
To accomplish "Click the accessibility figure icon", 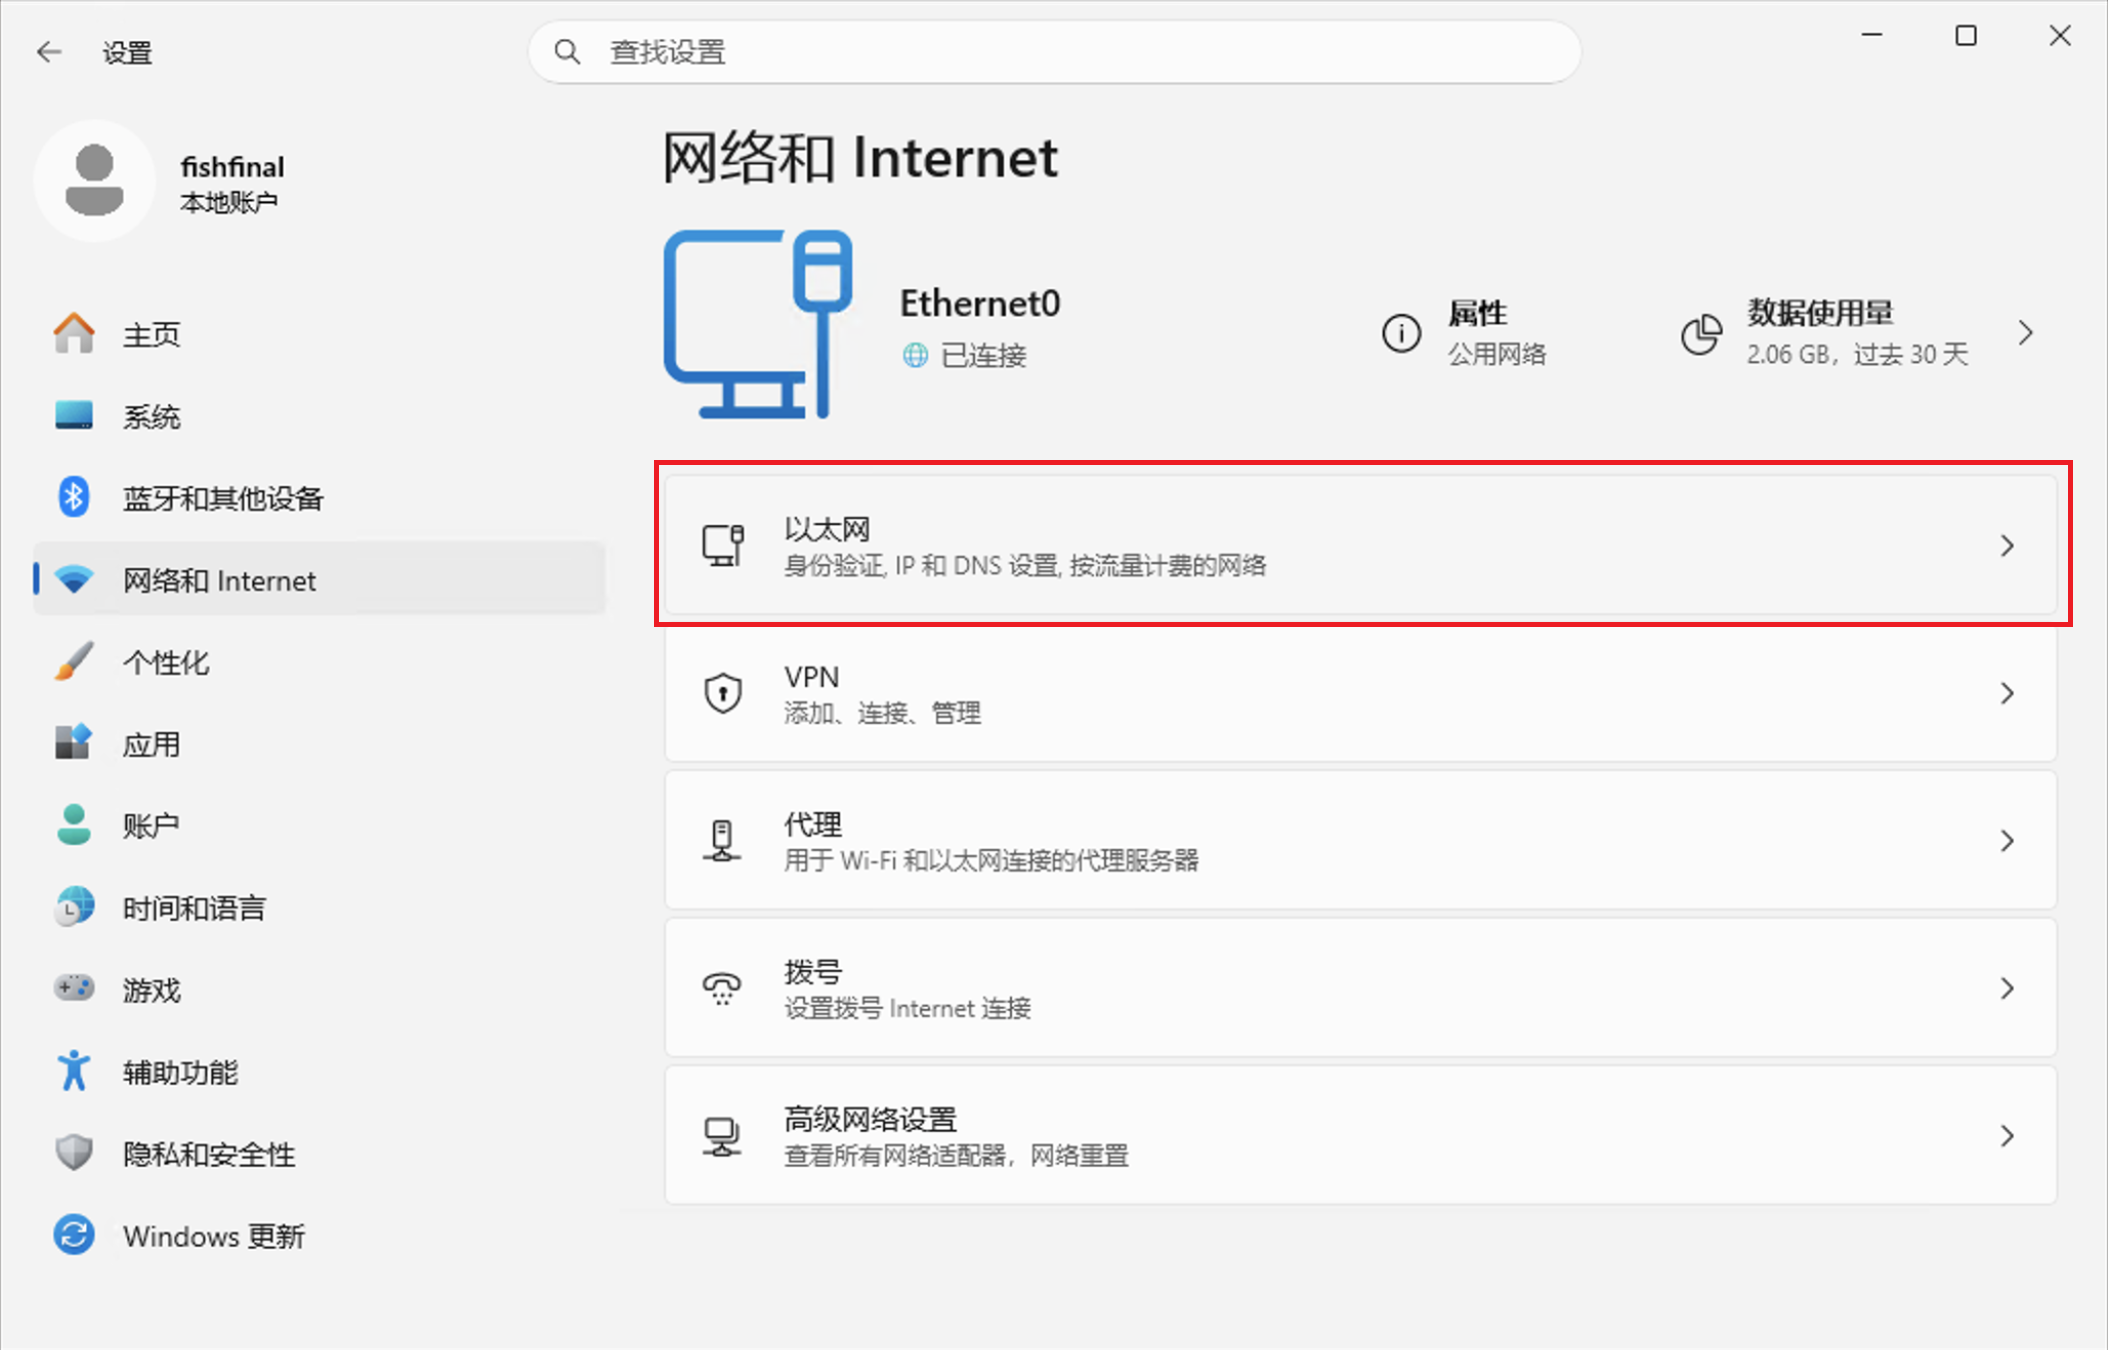I will 74,1071.
